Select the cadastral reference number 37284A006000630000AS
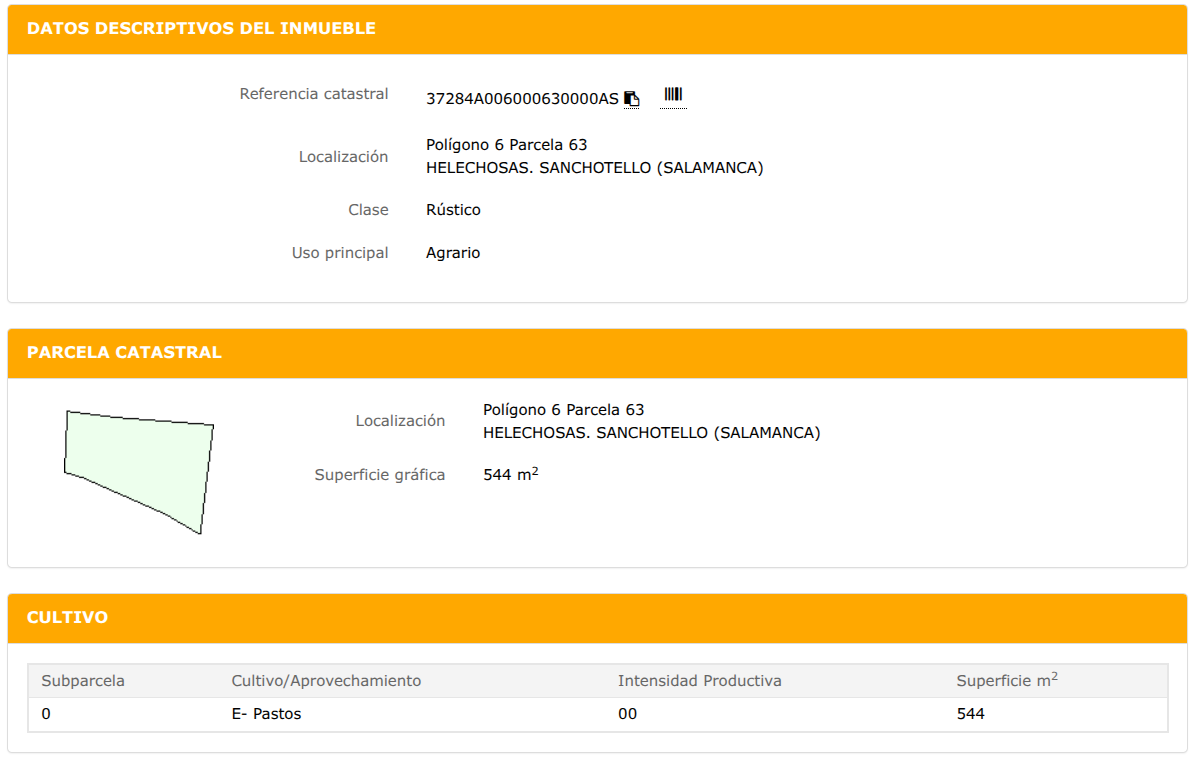 pyautogui.click(x=522, y=99)
